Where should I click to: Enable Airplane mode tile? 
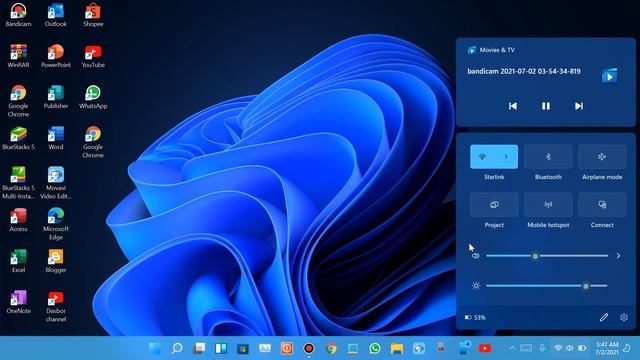point(602,157)
